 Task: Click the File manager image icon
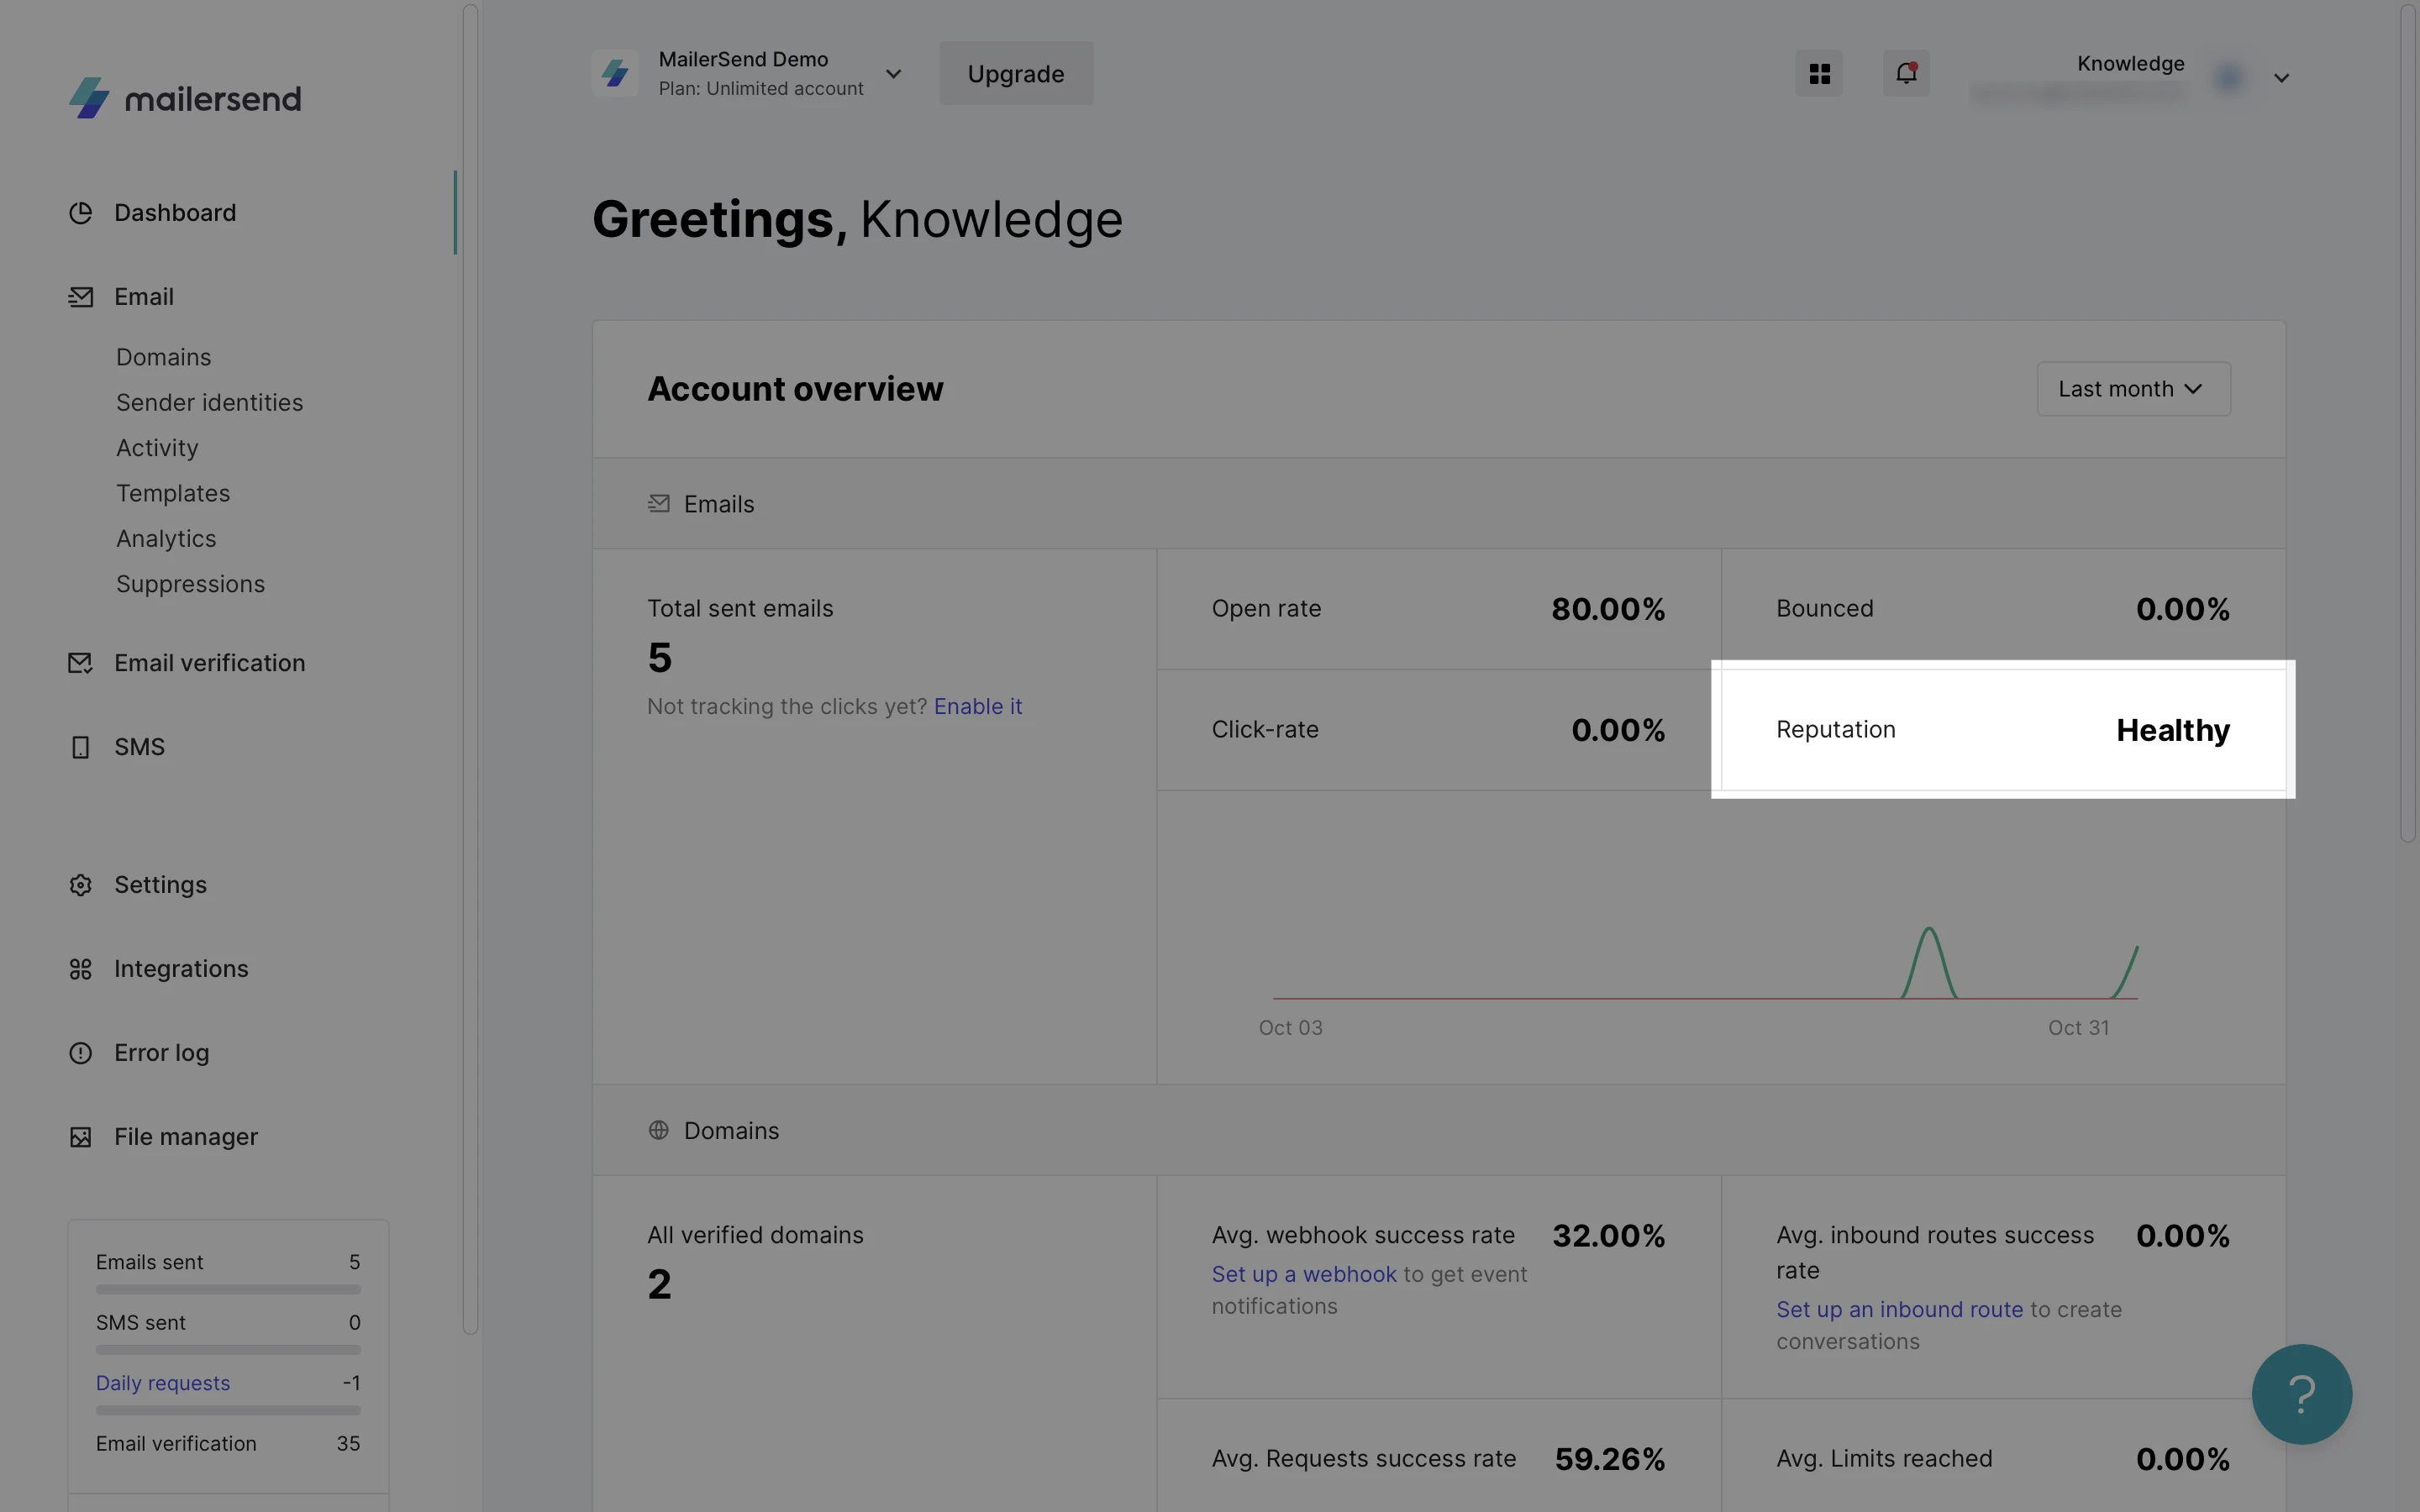click(x=80, y=1137)
